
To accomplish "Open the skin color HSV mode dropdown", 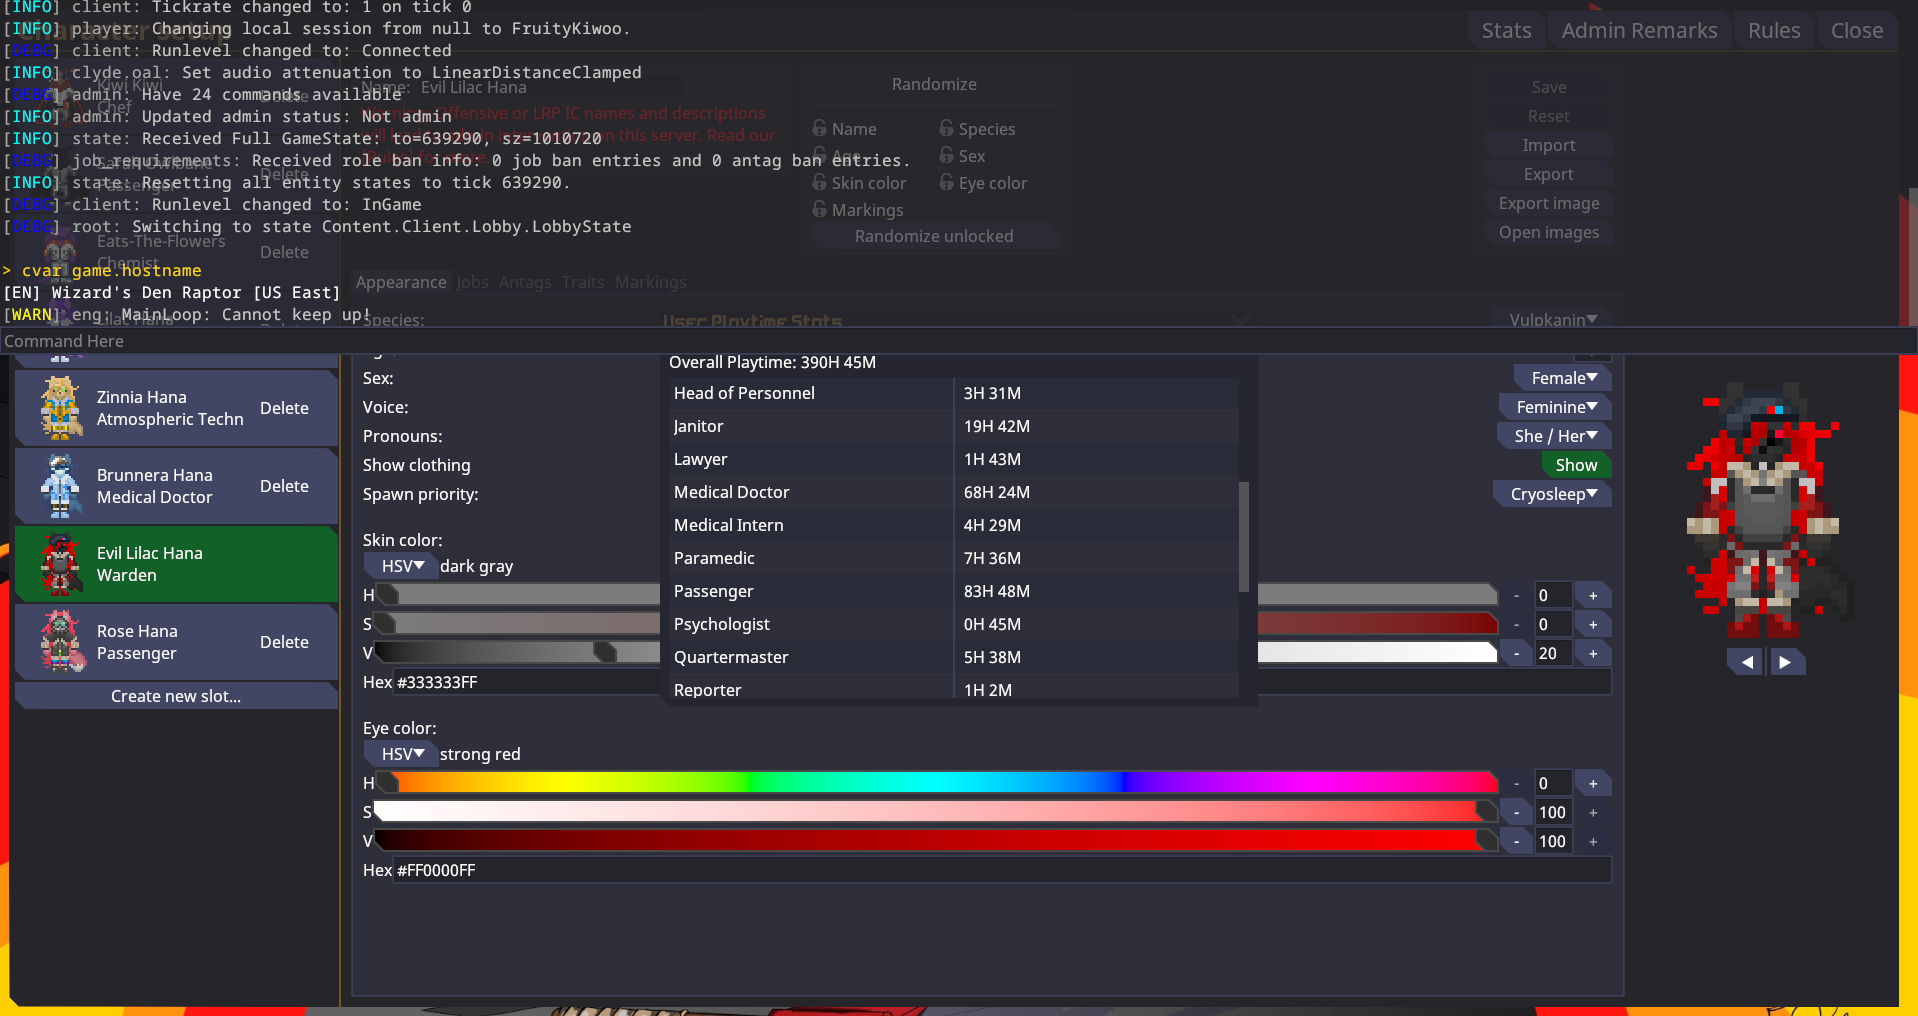I will [401, 566].
